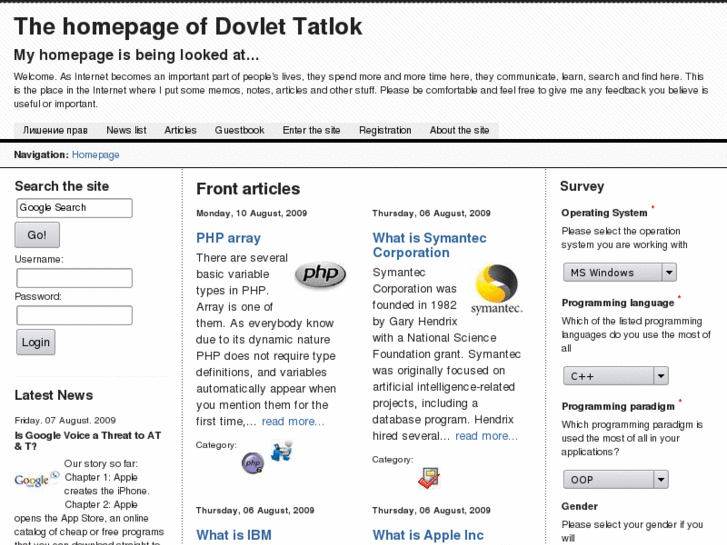Click the Symantec logo image
The width and height of the screenshot is (727, 545).
(x=496, y=289)
